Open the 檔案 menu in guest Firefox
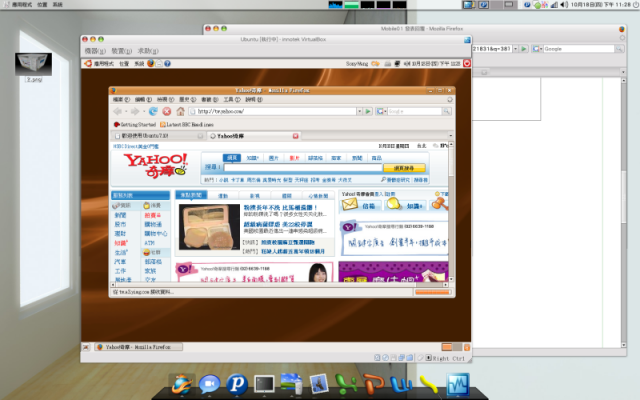Screen dimensions: 640x400 [x=121, y=100]
